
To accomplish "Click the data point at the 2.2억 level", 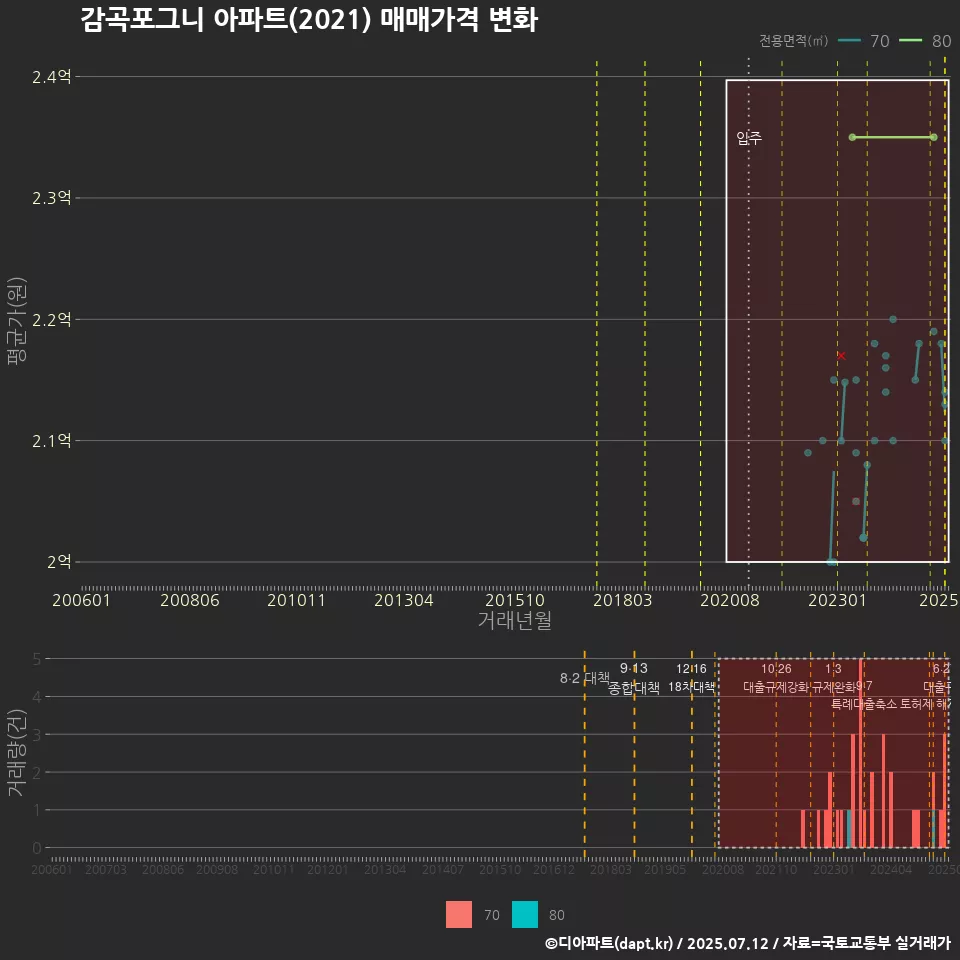I will click(893, 319).
